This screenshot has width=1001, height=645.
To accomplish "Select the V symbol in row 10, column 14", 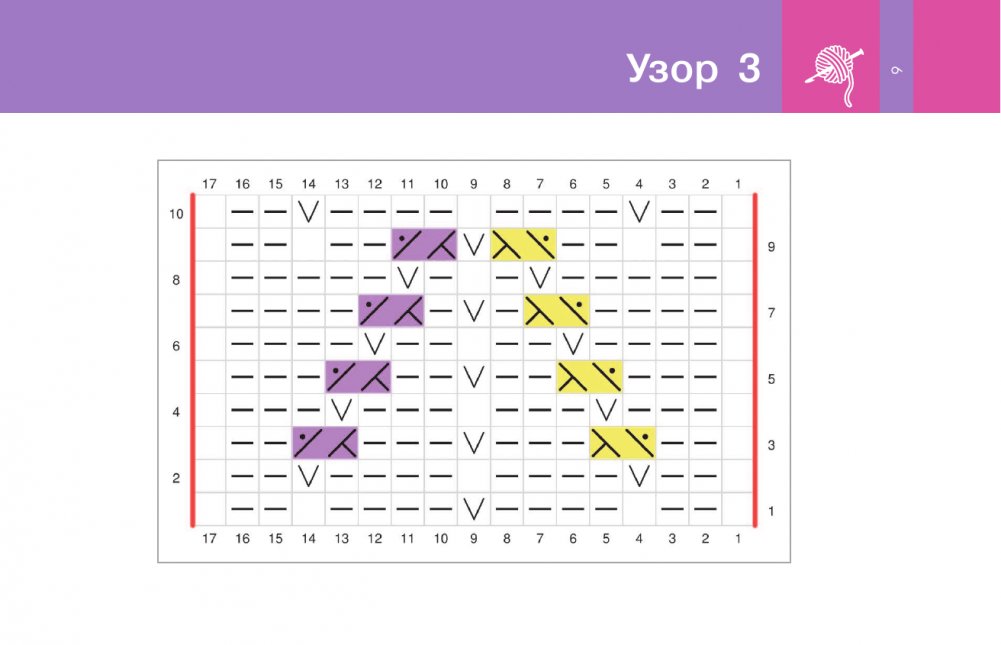I will click(x=308, y=212).
